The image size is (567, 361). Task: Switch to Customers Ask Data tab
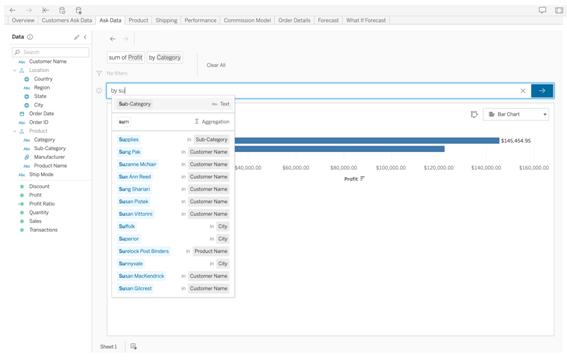pyautogui.click(x=67, y=20)
